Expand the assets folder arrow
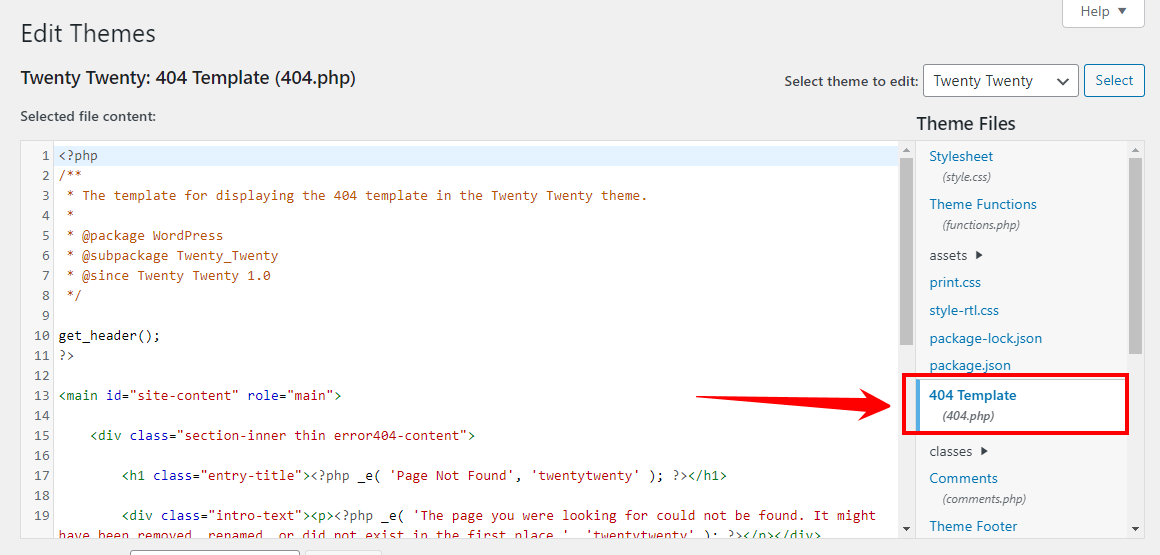 [x=979, y=255]
